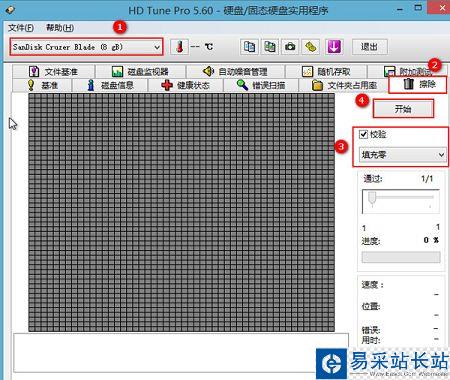Click the 通过 passes label
This screenshot has height=380, width=450.
[373, 179]
